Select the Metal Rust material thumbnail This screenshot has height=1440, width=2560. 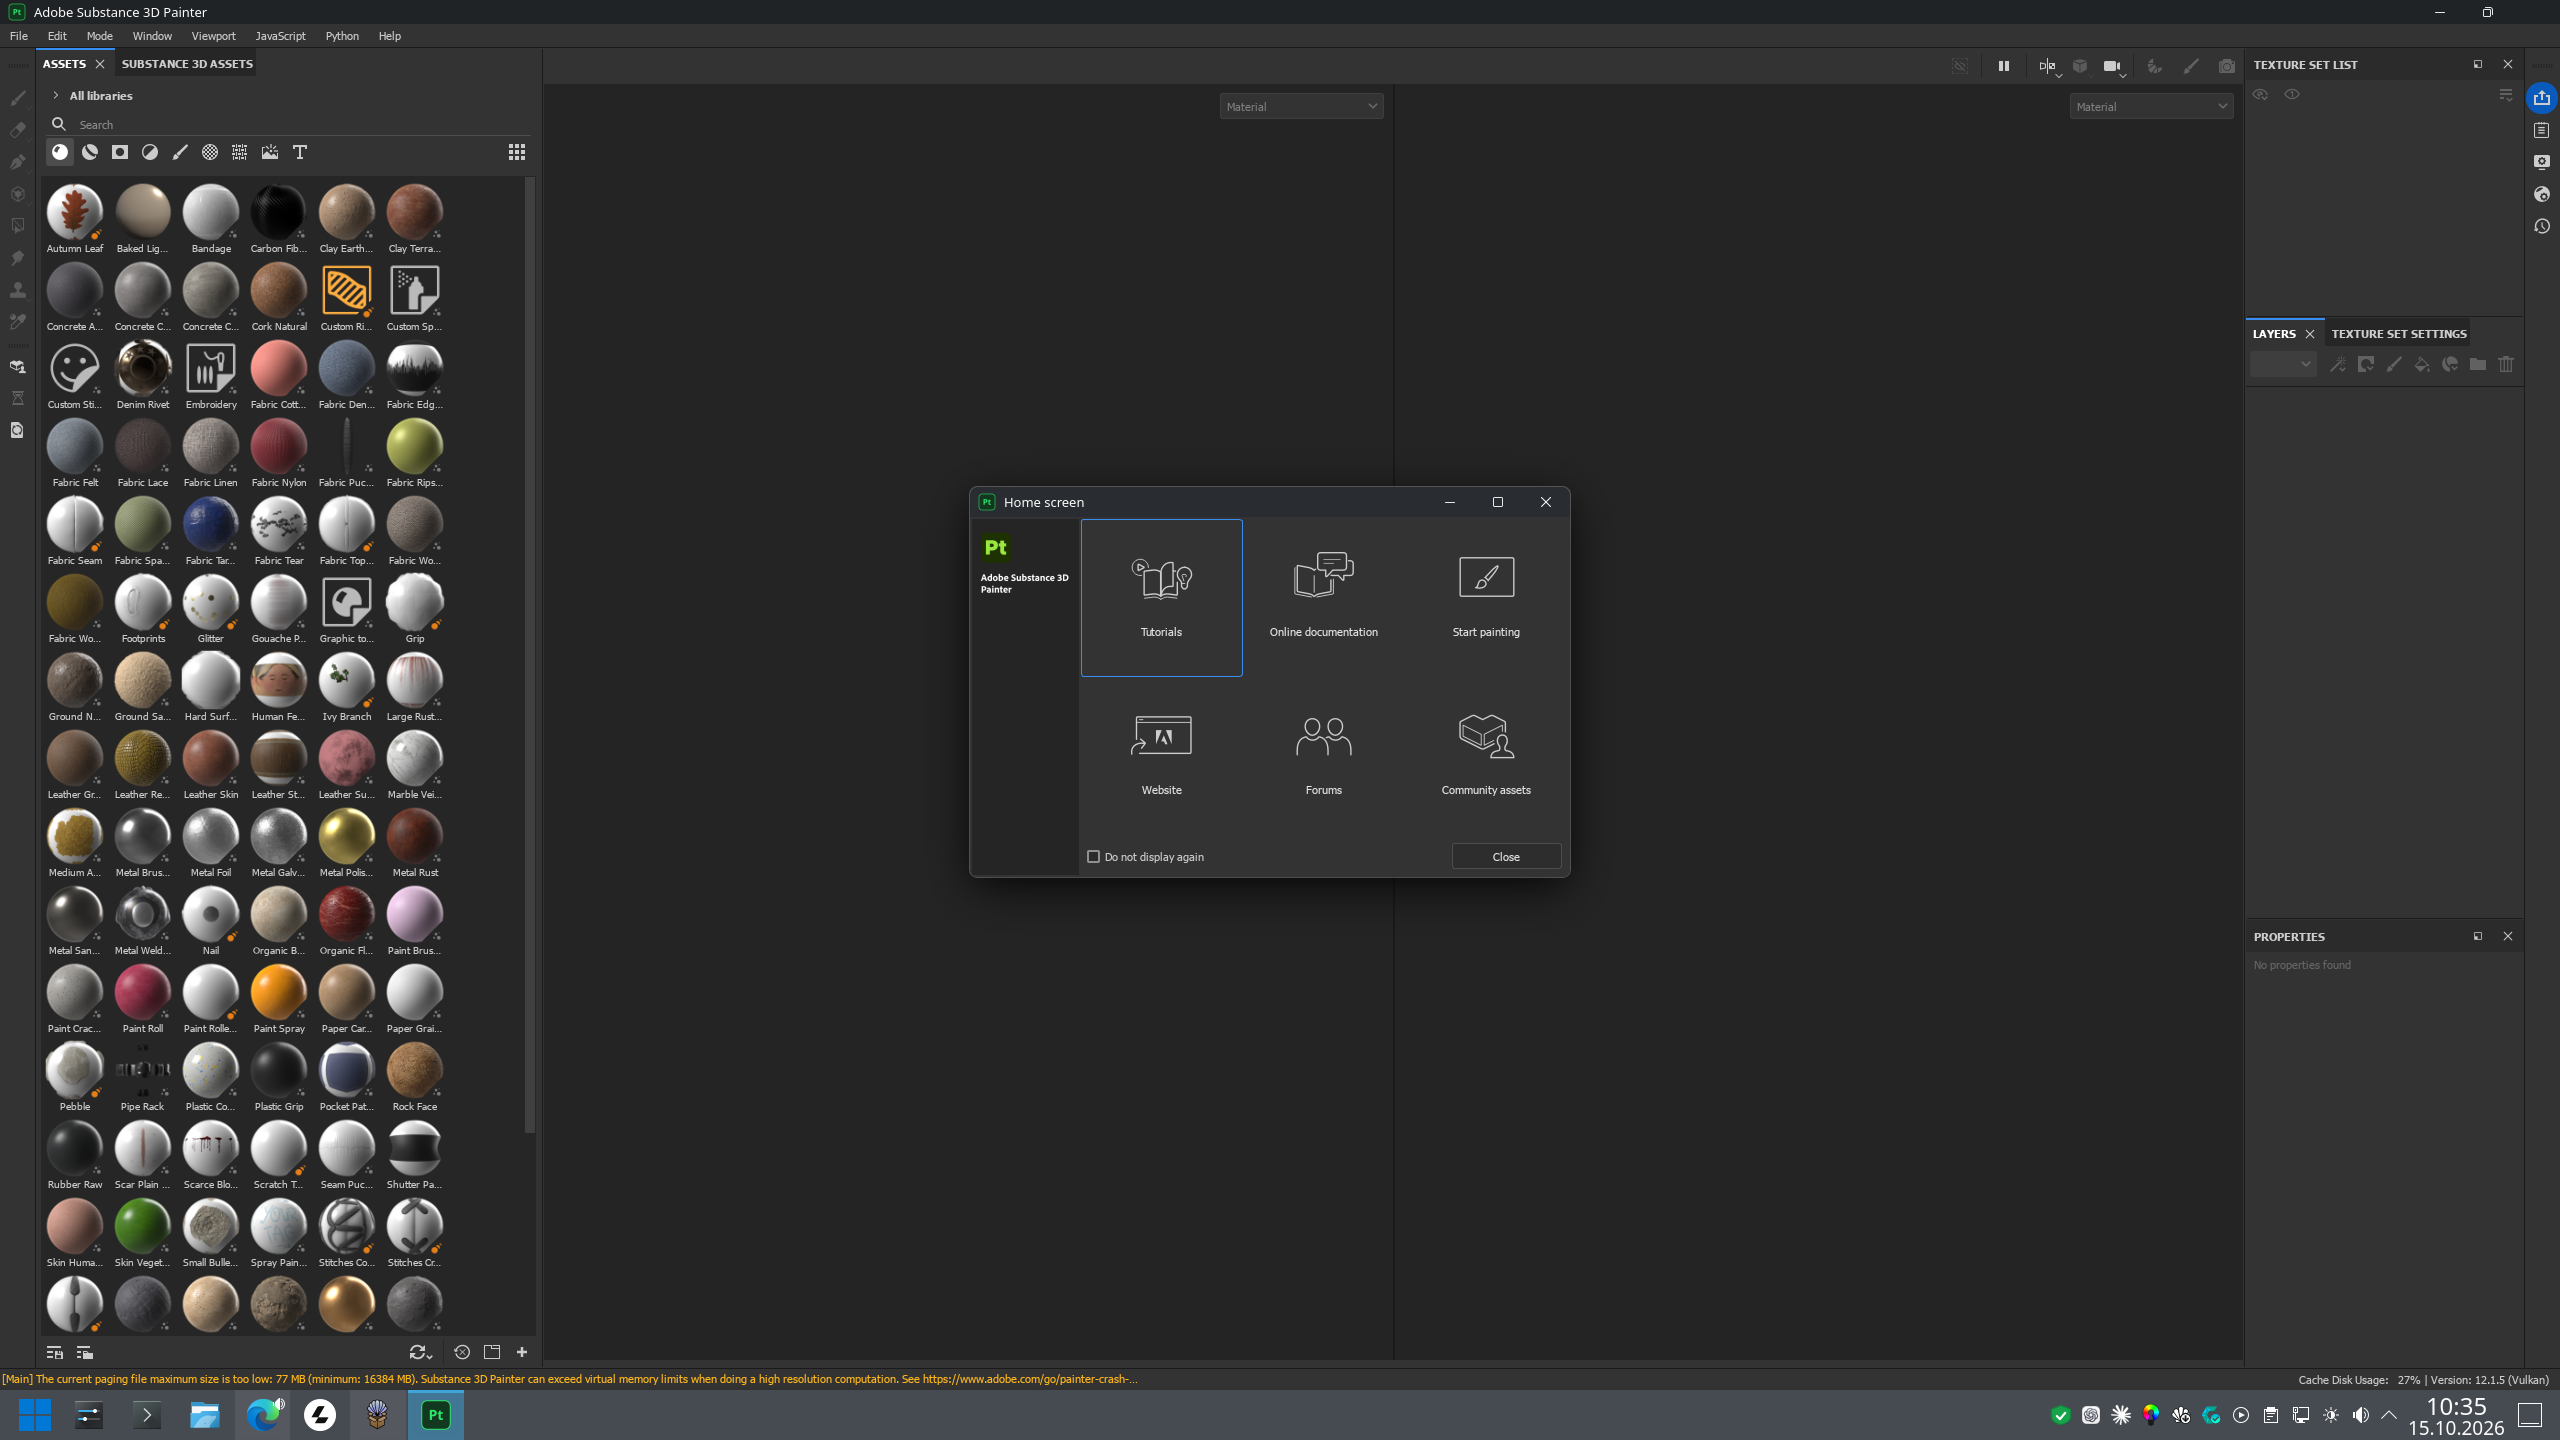coord(415,838)
